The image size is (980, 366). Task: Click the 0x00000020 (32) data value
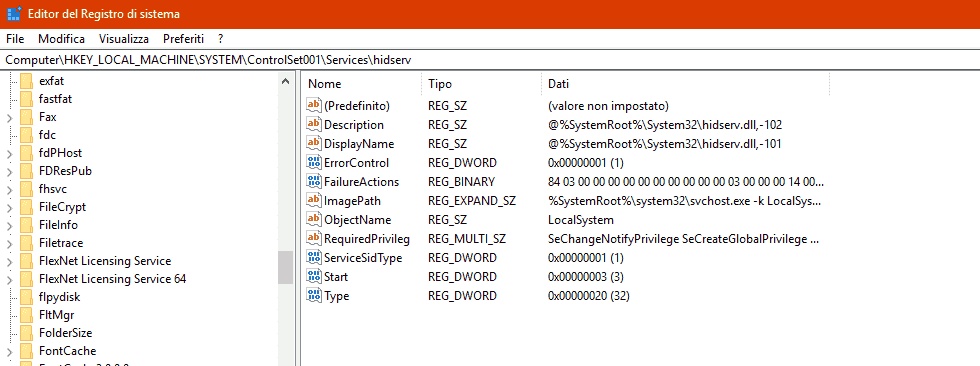point(589,296)
